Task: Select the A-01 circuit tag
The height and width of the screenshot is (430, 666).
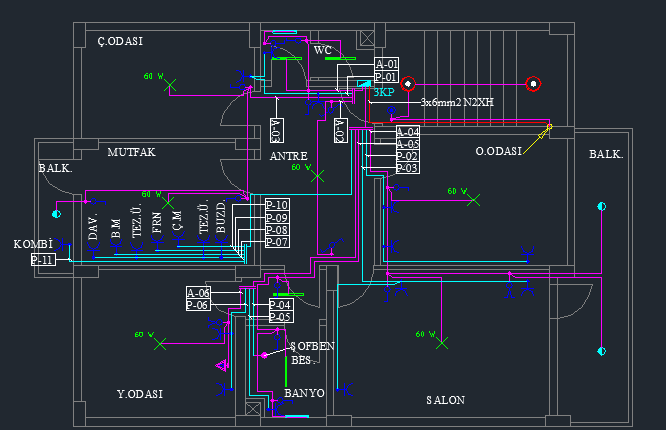Action: click(386, 64)
